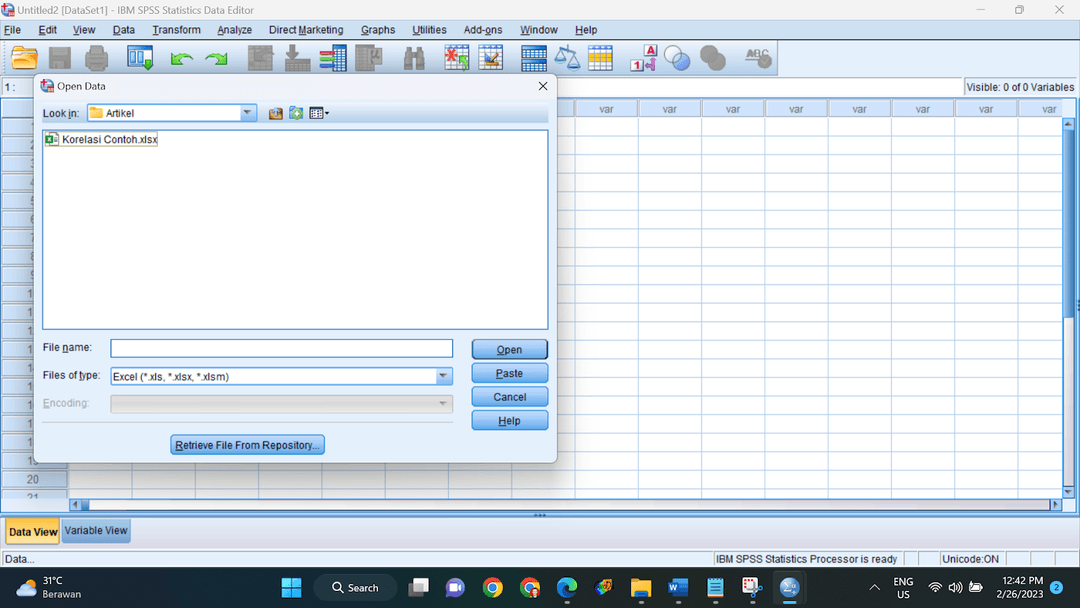Expand the Files of type dropdown
The width and height of the screenshot is (1080, 608).
coord(444,377)
